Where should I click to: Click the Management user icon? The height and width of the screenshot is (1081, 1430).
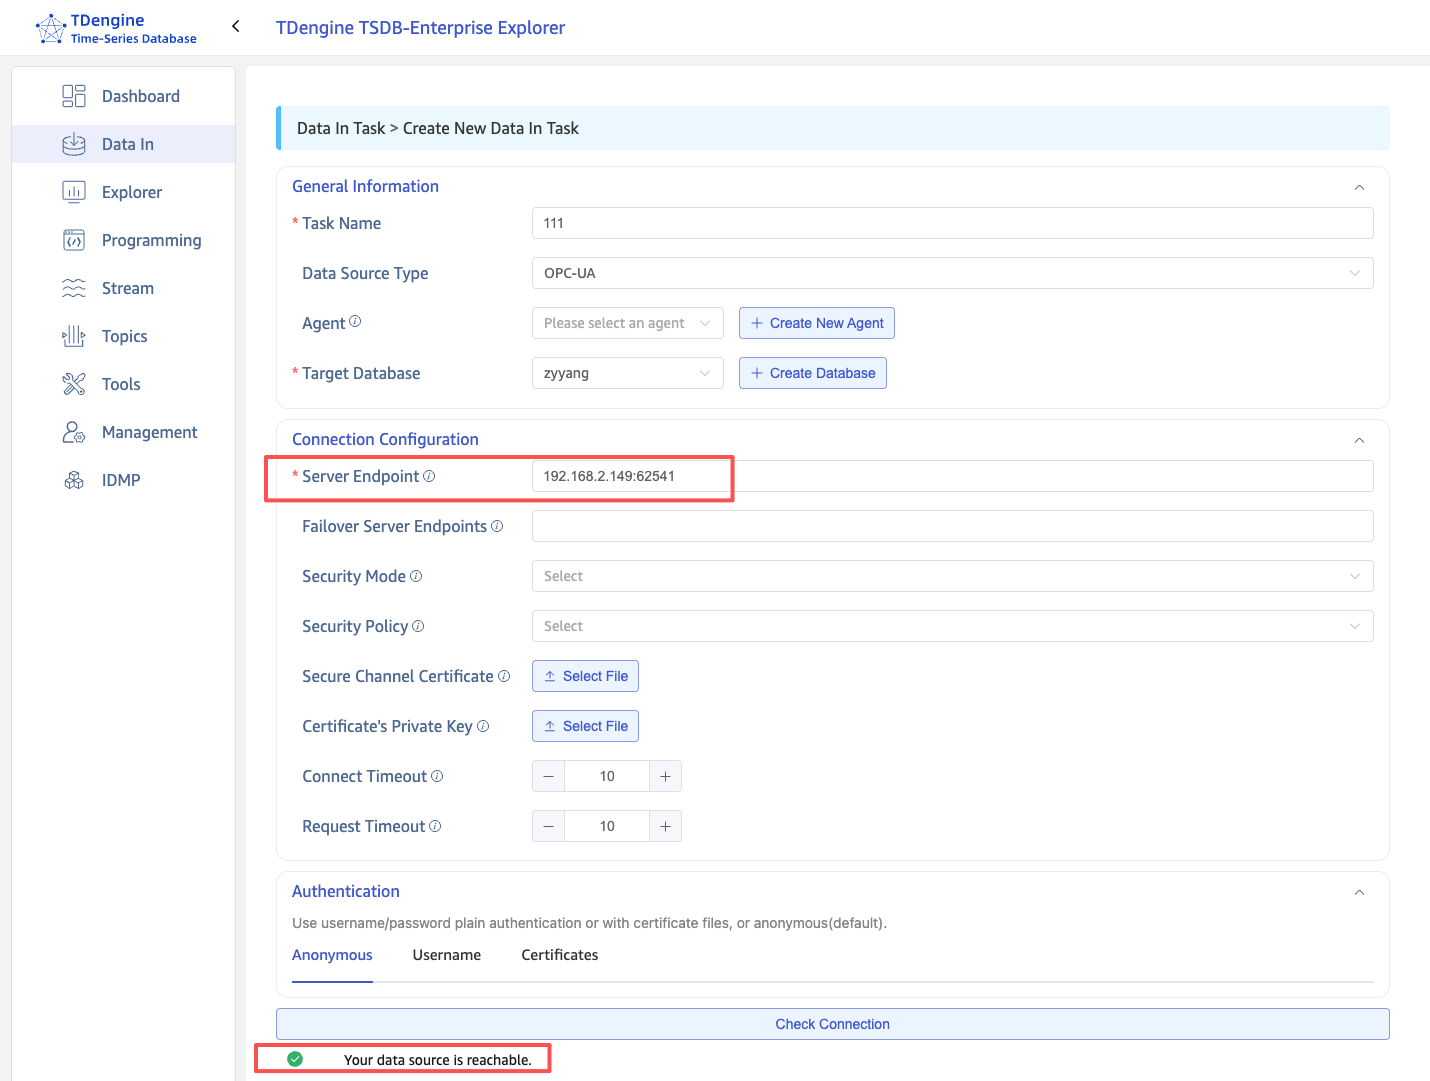click(x=74, y=432)
